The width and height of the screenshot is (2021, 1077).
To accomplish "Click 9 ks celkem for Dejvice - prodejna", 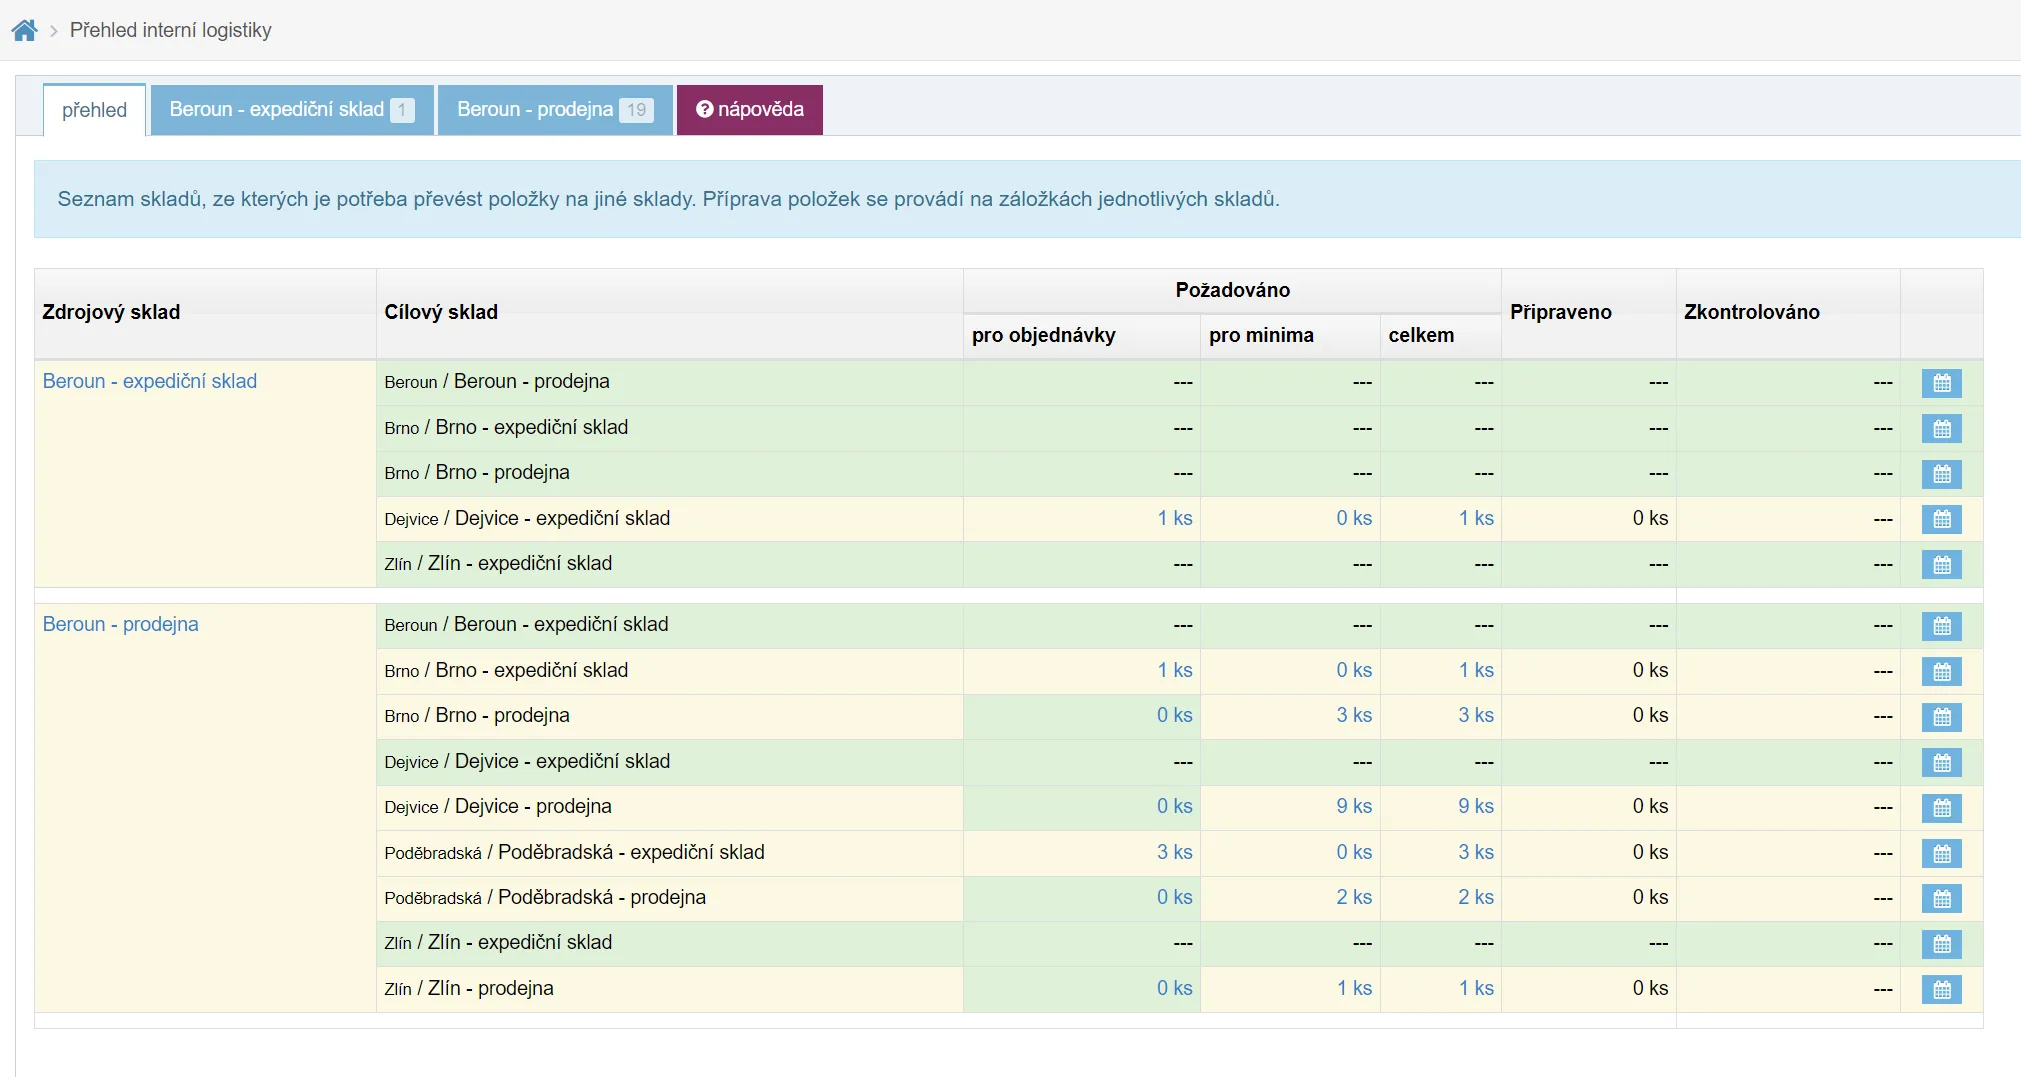I will point(1476,806).
